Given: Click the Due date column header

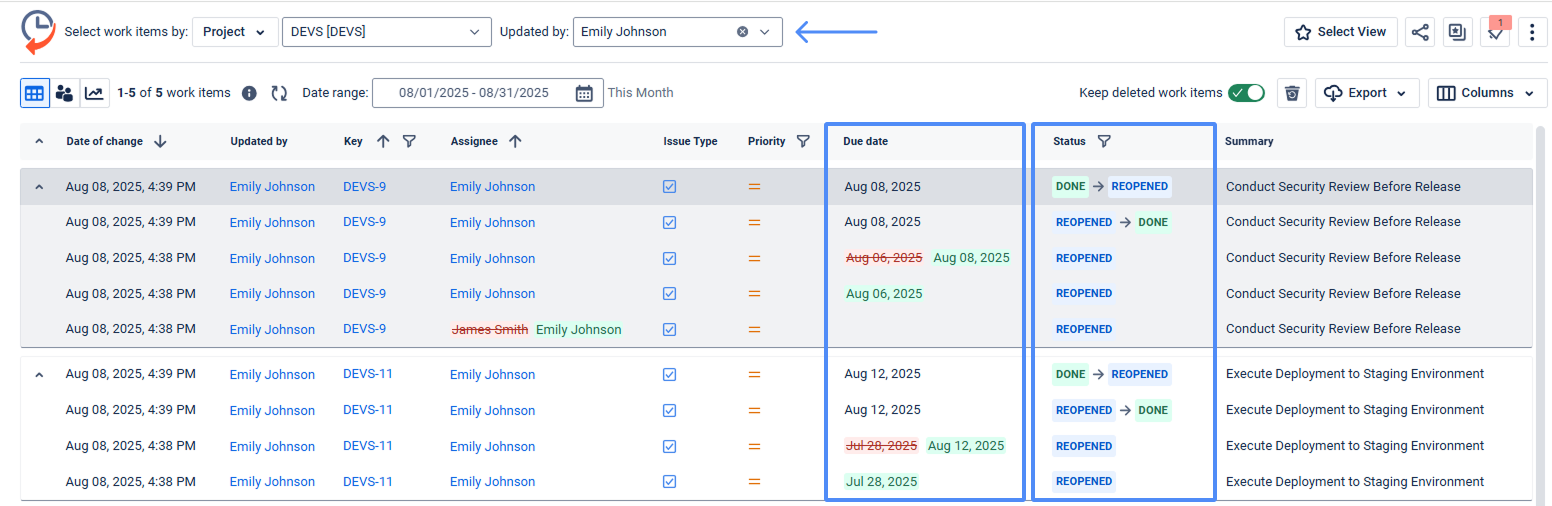Looking at the screenshot, I should tap(865, 141).
